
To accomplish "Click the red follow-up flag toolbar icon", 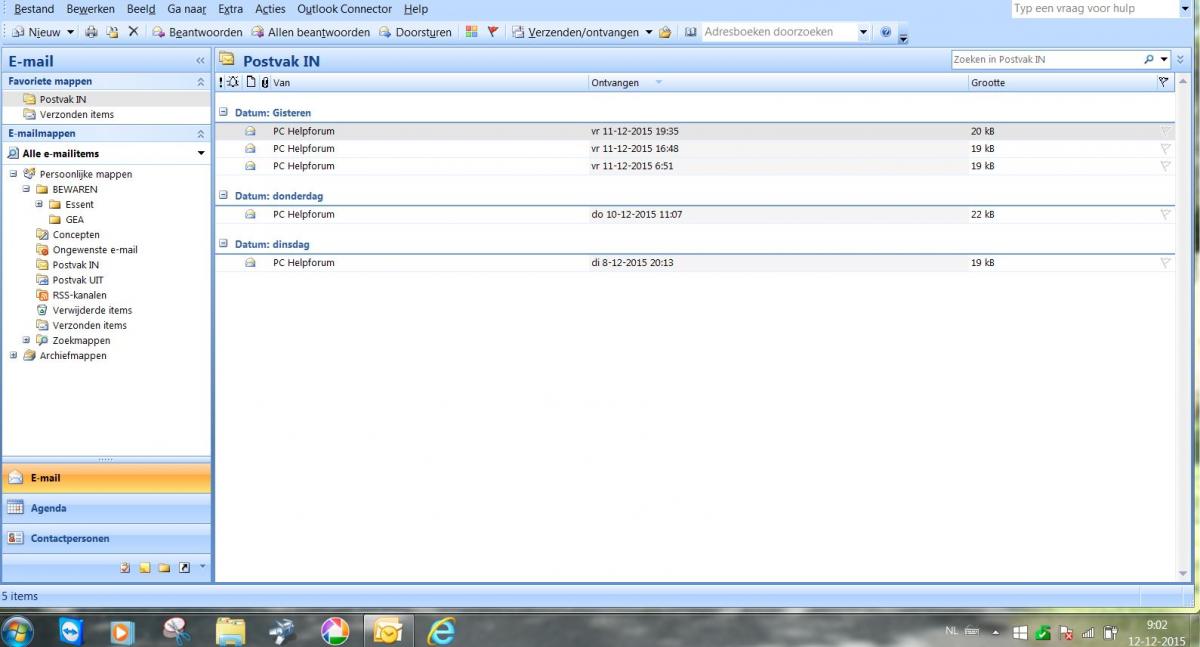I will [x=492, y=32].
